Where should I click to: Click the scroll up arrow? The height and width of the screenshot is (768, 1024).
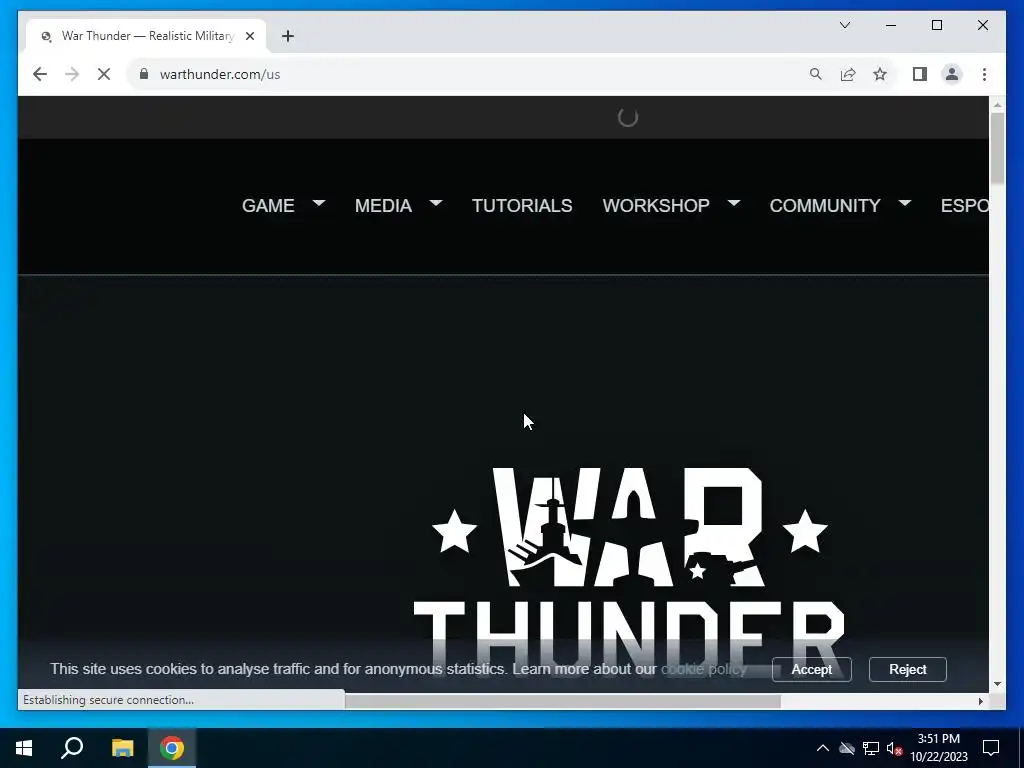(997, 104)
